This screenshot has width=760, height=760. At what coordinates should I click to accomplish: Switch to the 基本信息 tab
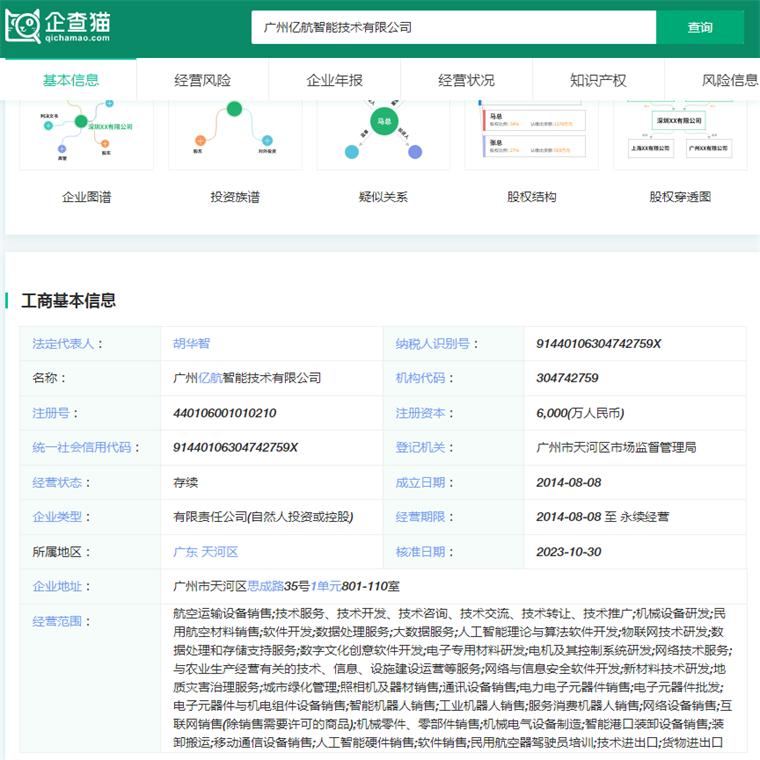(70, 80)
